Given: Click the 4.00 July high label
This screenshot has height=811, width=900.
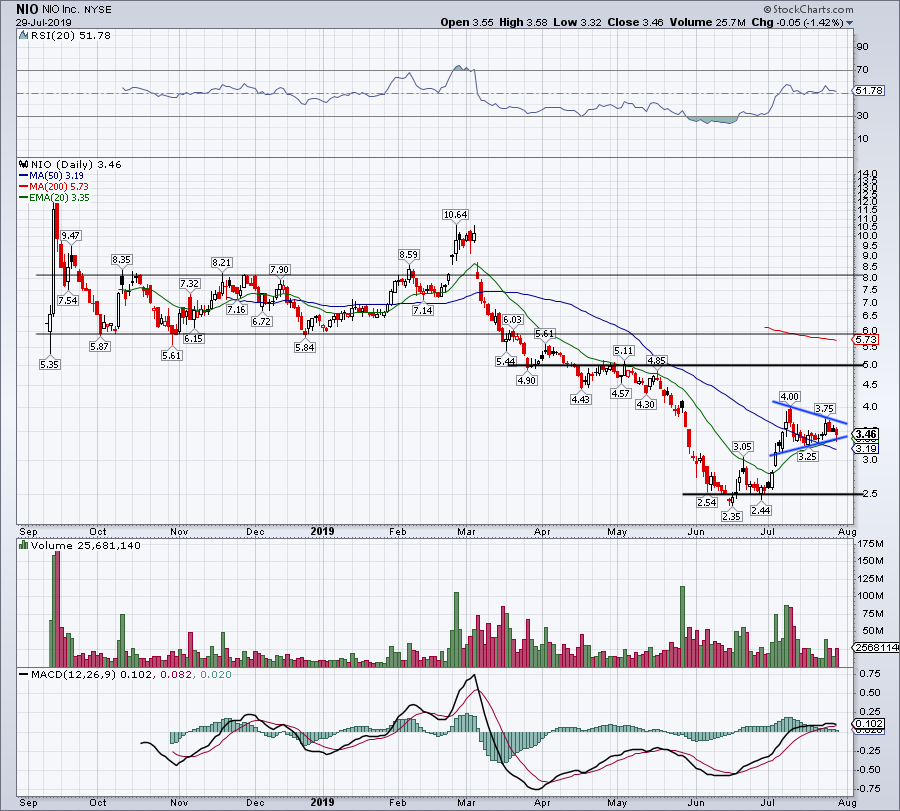Looking at the screenshot, I should point(790,397).
